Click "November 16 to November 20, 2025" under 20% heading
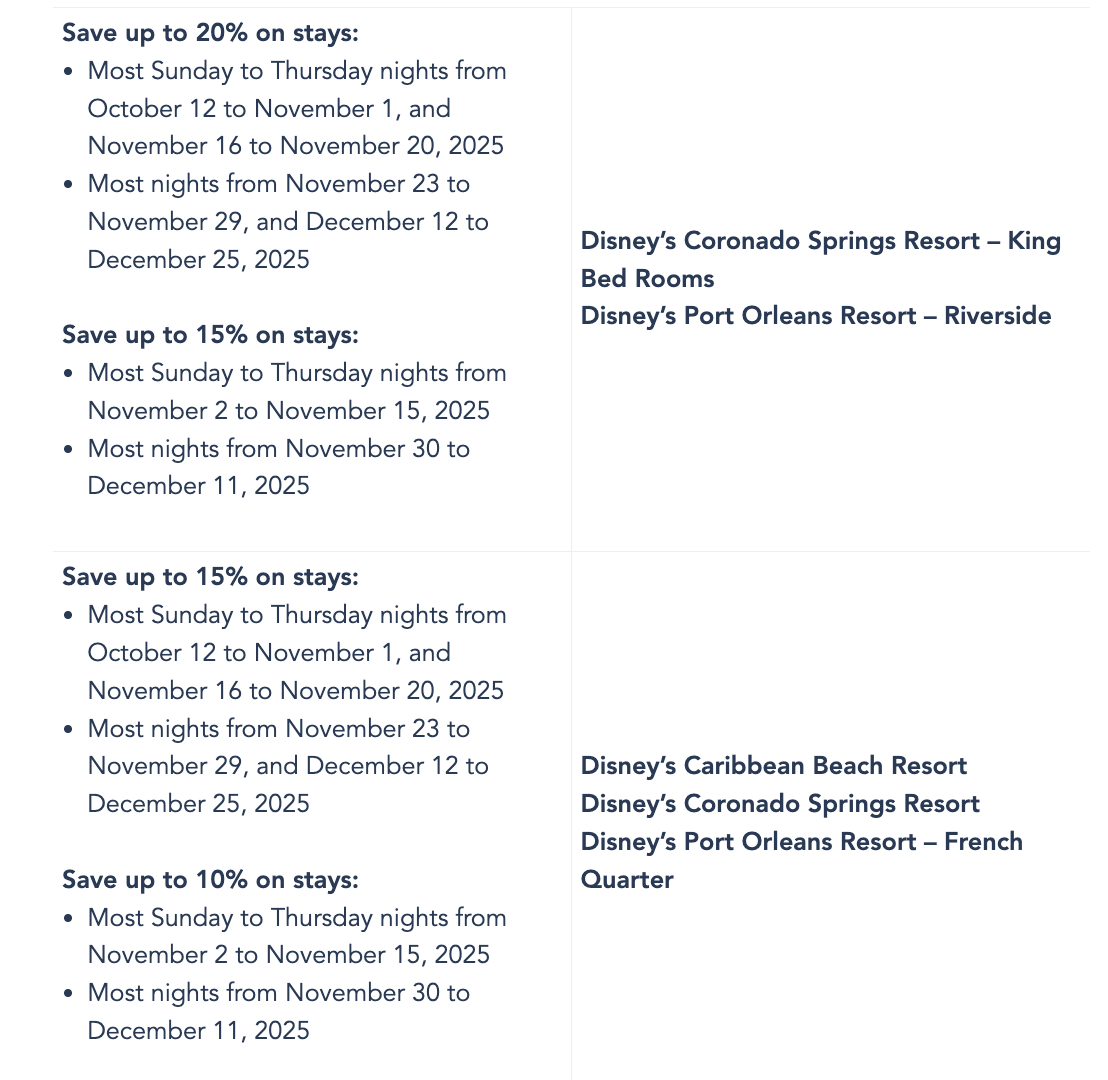This screenshot has height=1080, width=1108. point(296,146)
